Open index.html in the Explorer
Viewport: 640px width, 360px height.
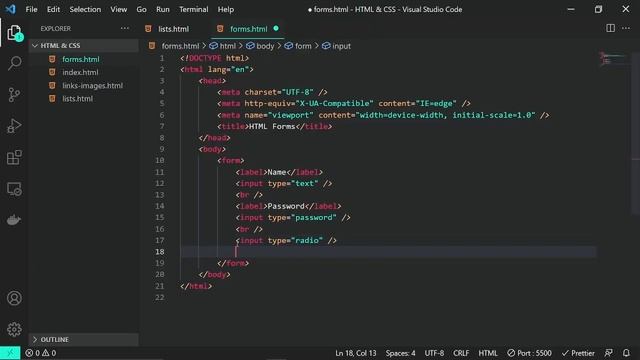click(80, 72)
